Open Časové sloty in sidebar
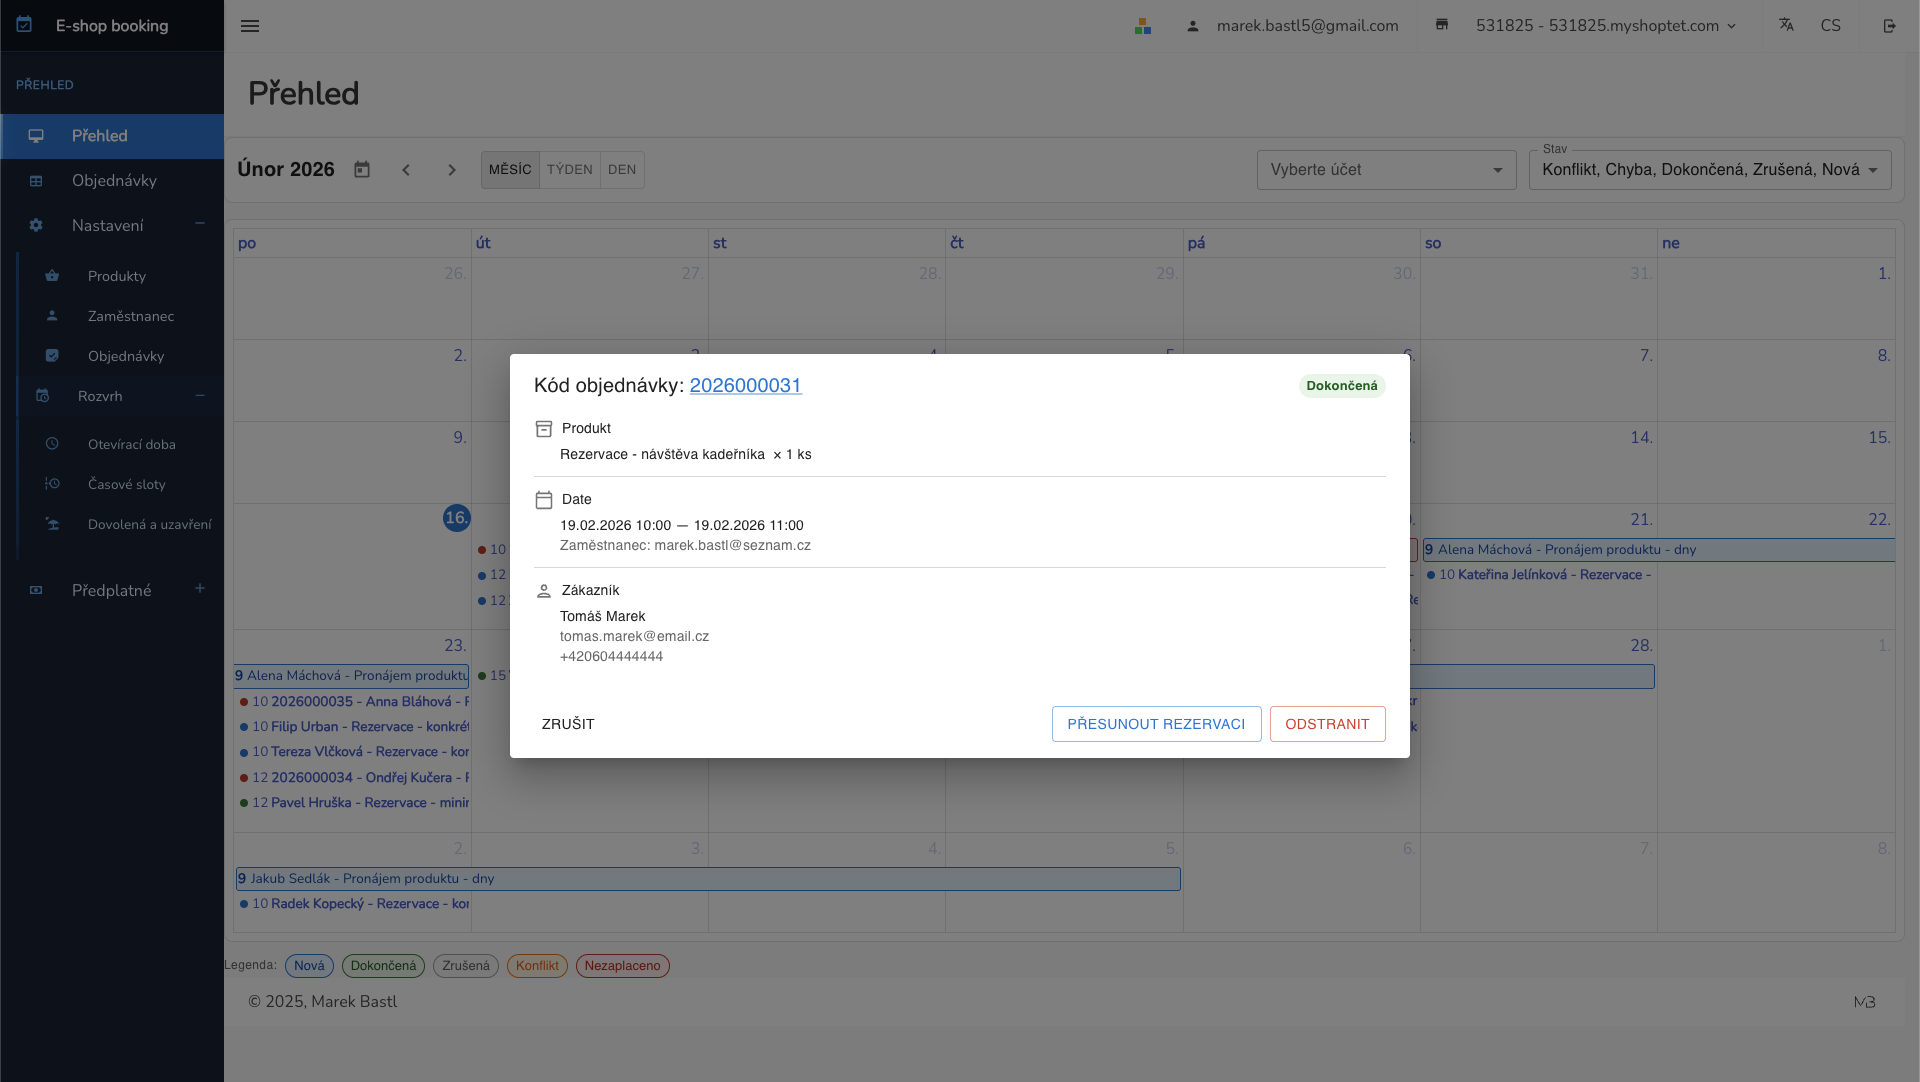1920x1082 pixels. 127,484
